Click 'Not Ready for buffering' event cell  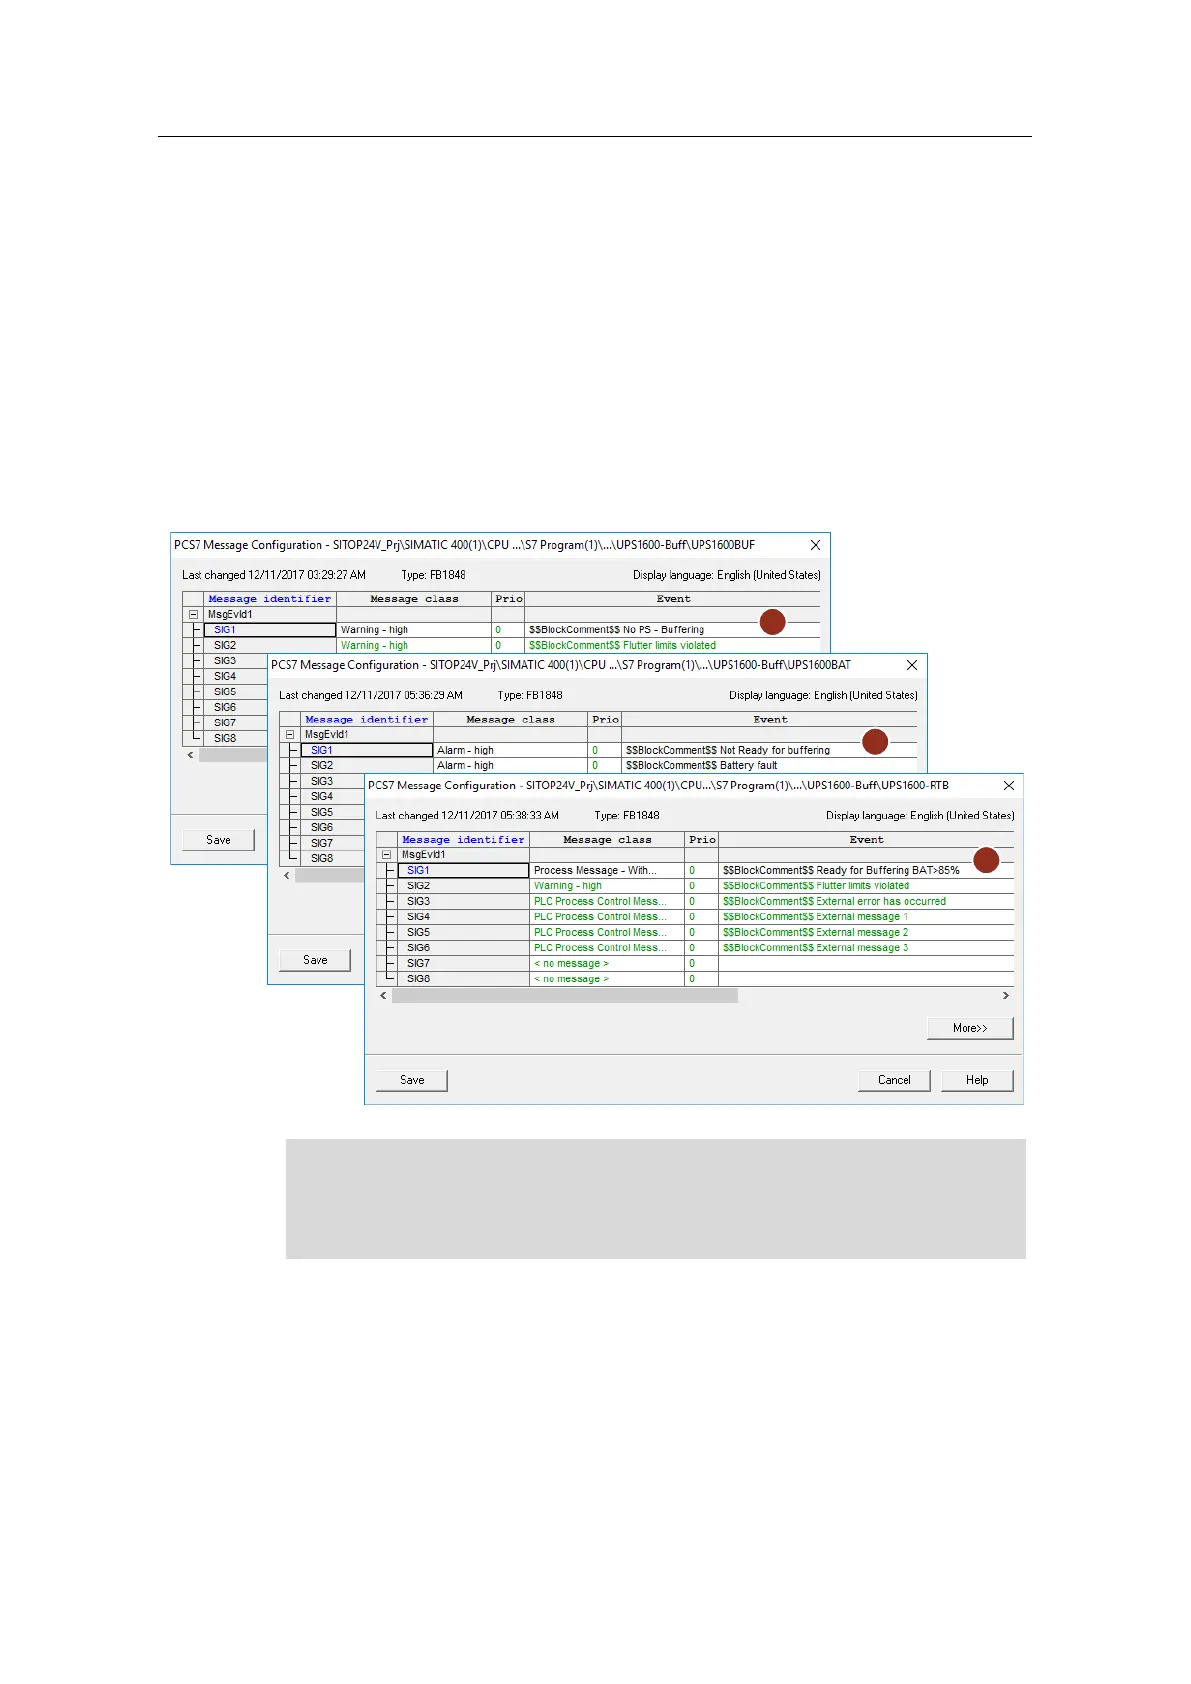(x=769, y=750)
